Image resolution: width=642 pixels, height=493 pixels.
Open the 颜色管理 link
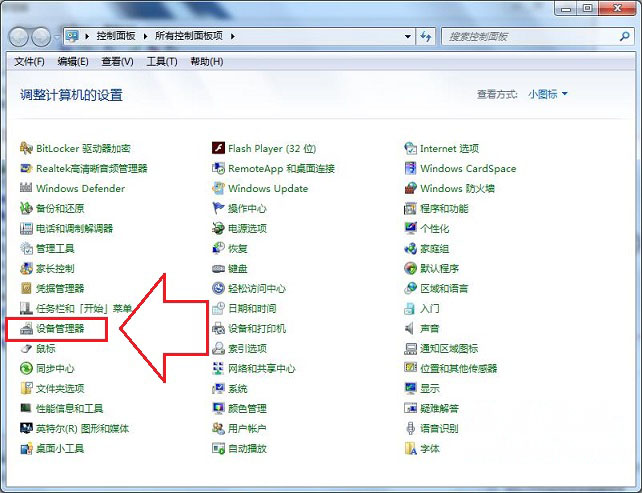[247, 409]
